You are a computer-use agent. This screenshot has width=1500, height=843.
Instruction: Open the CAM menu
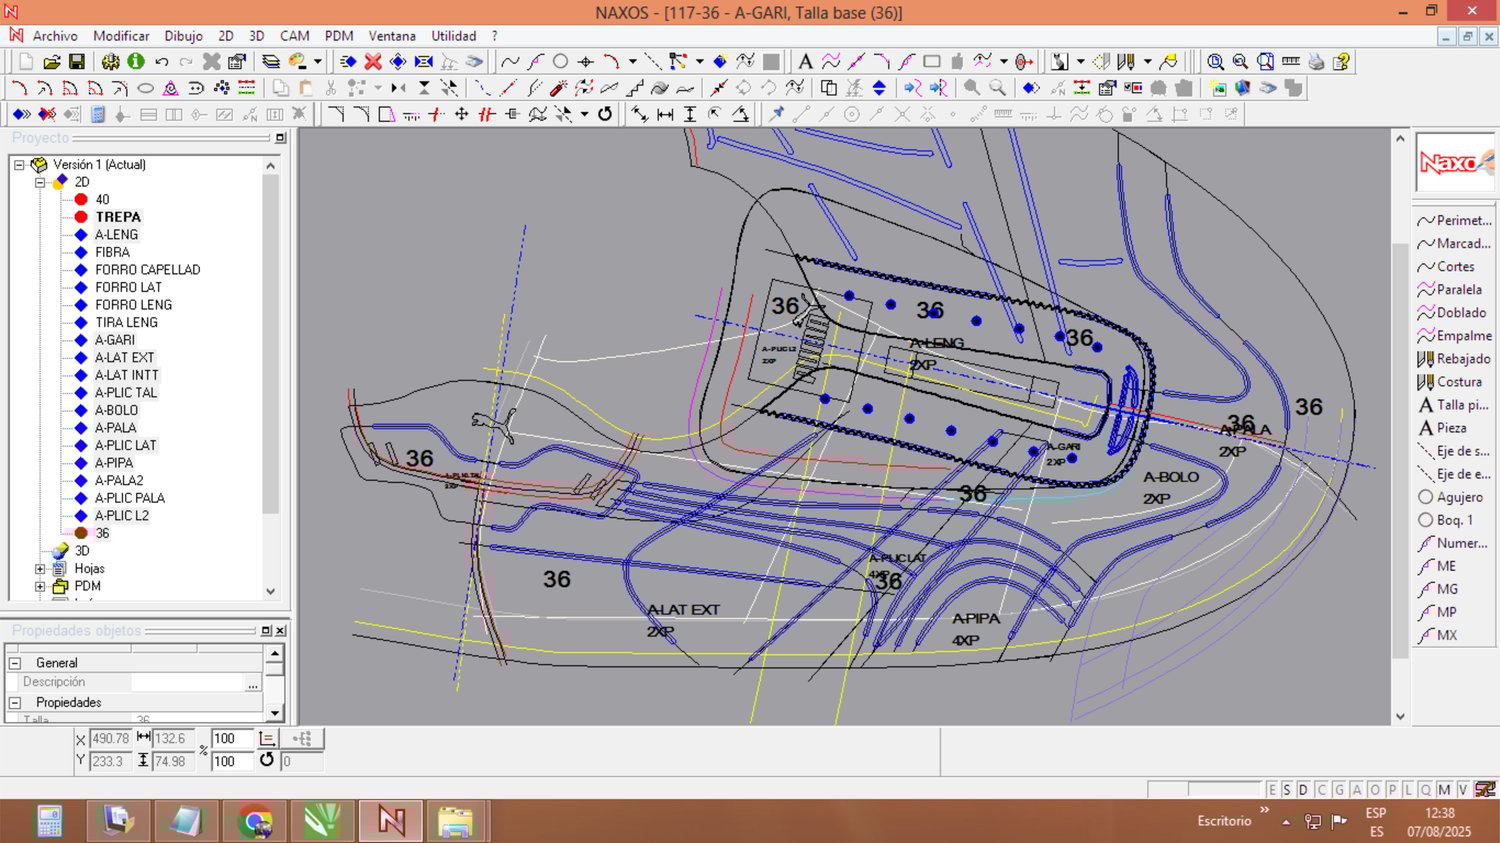pos(294,36)
